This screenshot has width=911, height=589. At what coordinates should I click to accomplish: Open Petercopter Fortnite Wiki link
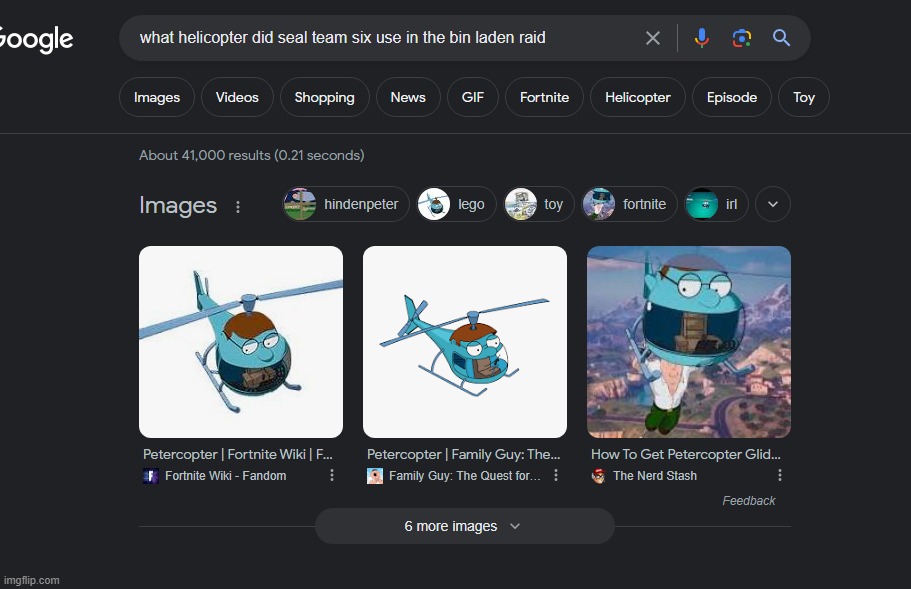pyautogui.click(x=238, y=454)
